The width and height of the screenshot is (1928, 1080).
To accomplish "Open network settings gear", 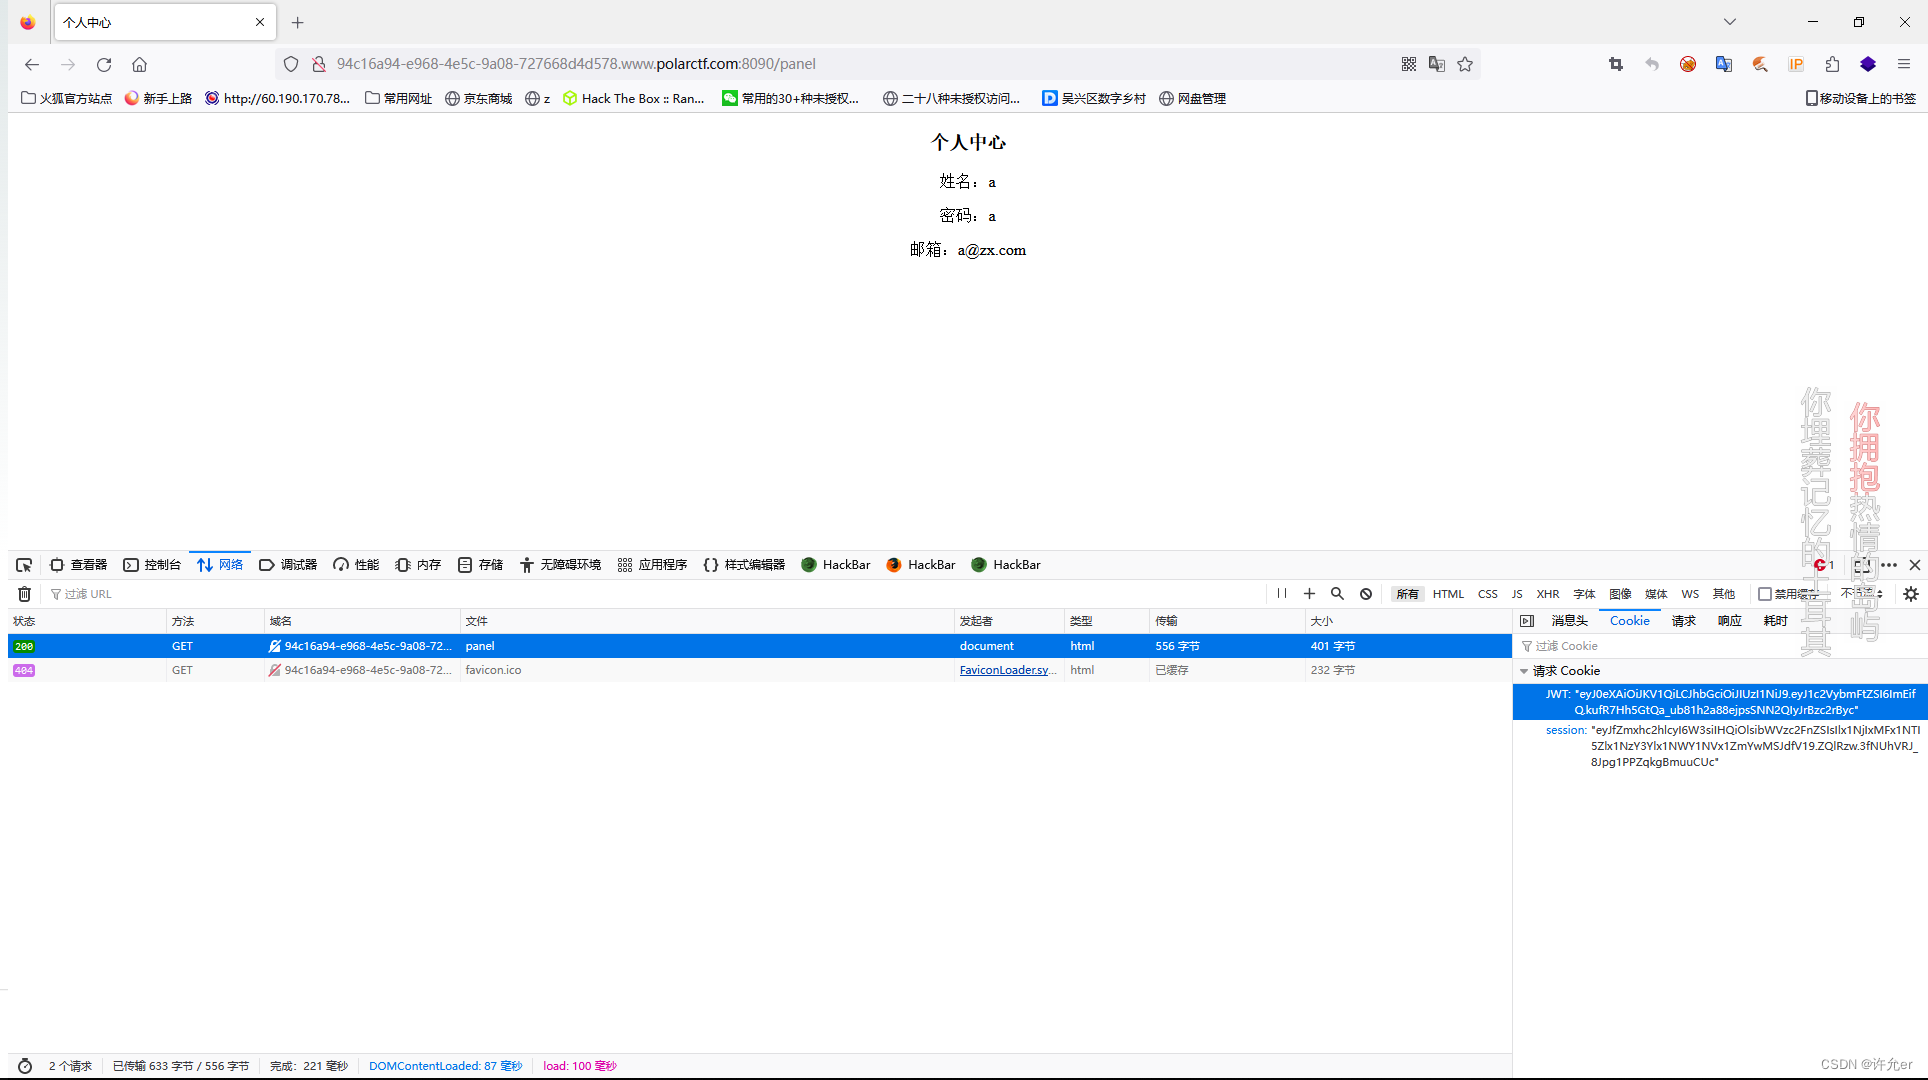I will (x=1911, y=594).
